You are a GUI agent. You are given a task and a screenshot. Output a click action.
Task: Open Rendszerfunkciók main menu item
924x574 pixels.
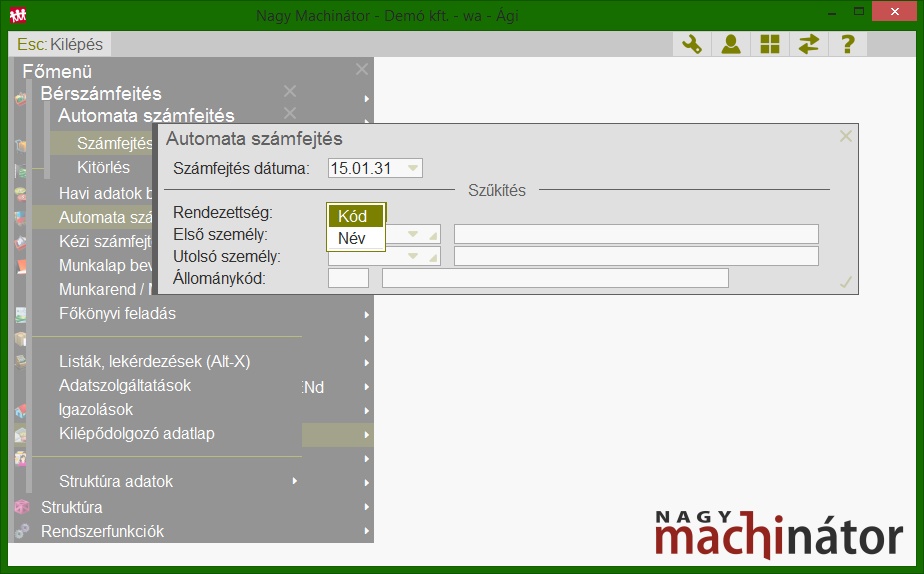(x=103, y=531)
